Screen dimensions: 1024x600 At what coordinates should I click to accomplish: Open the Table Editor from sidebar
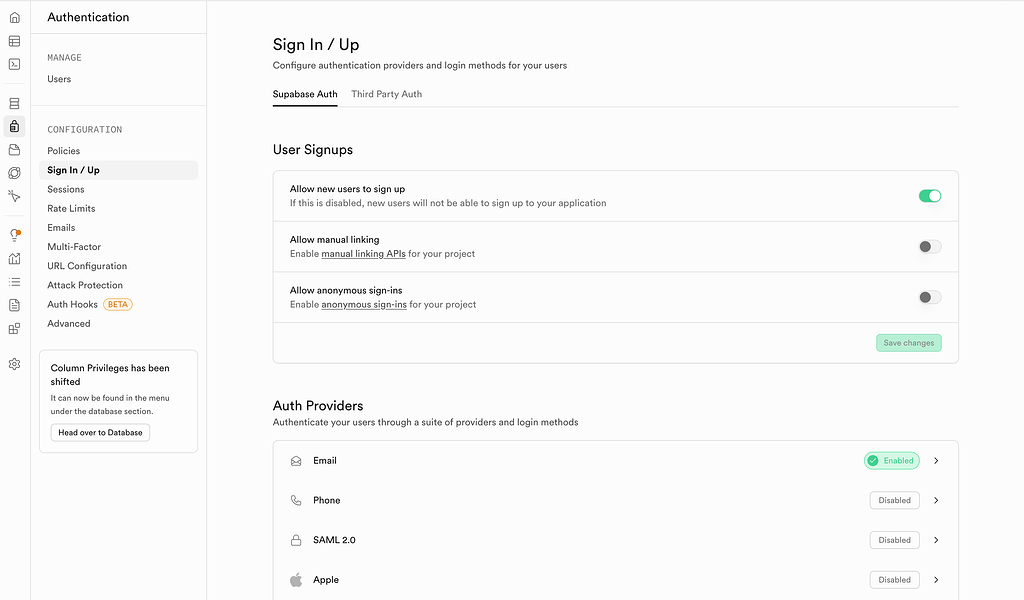(x=14, y=41)
